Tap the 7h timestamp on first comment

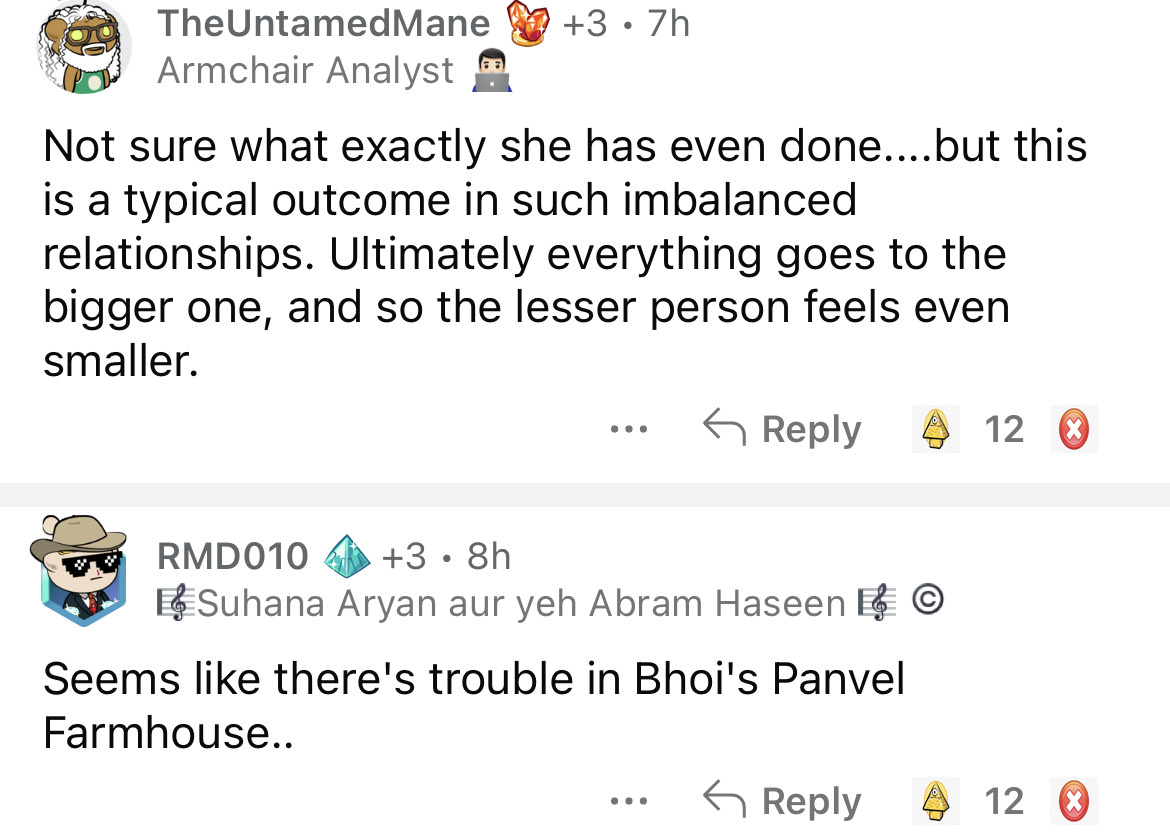click(669, 23)
